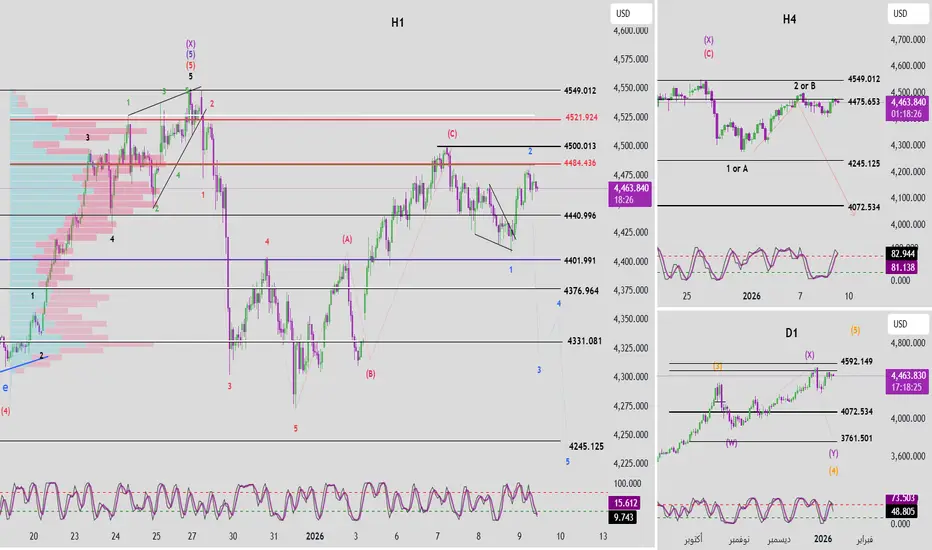Viewport: 932px width, 550px height.
Task: Click the 4592.149 label on D1 chart
Action: pos(857,361)
